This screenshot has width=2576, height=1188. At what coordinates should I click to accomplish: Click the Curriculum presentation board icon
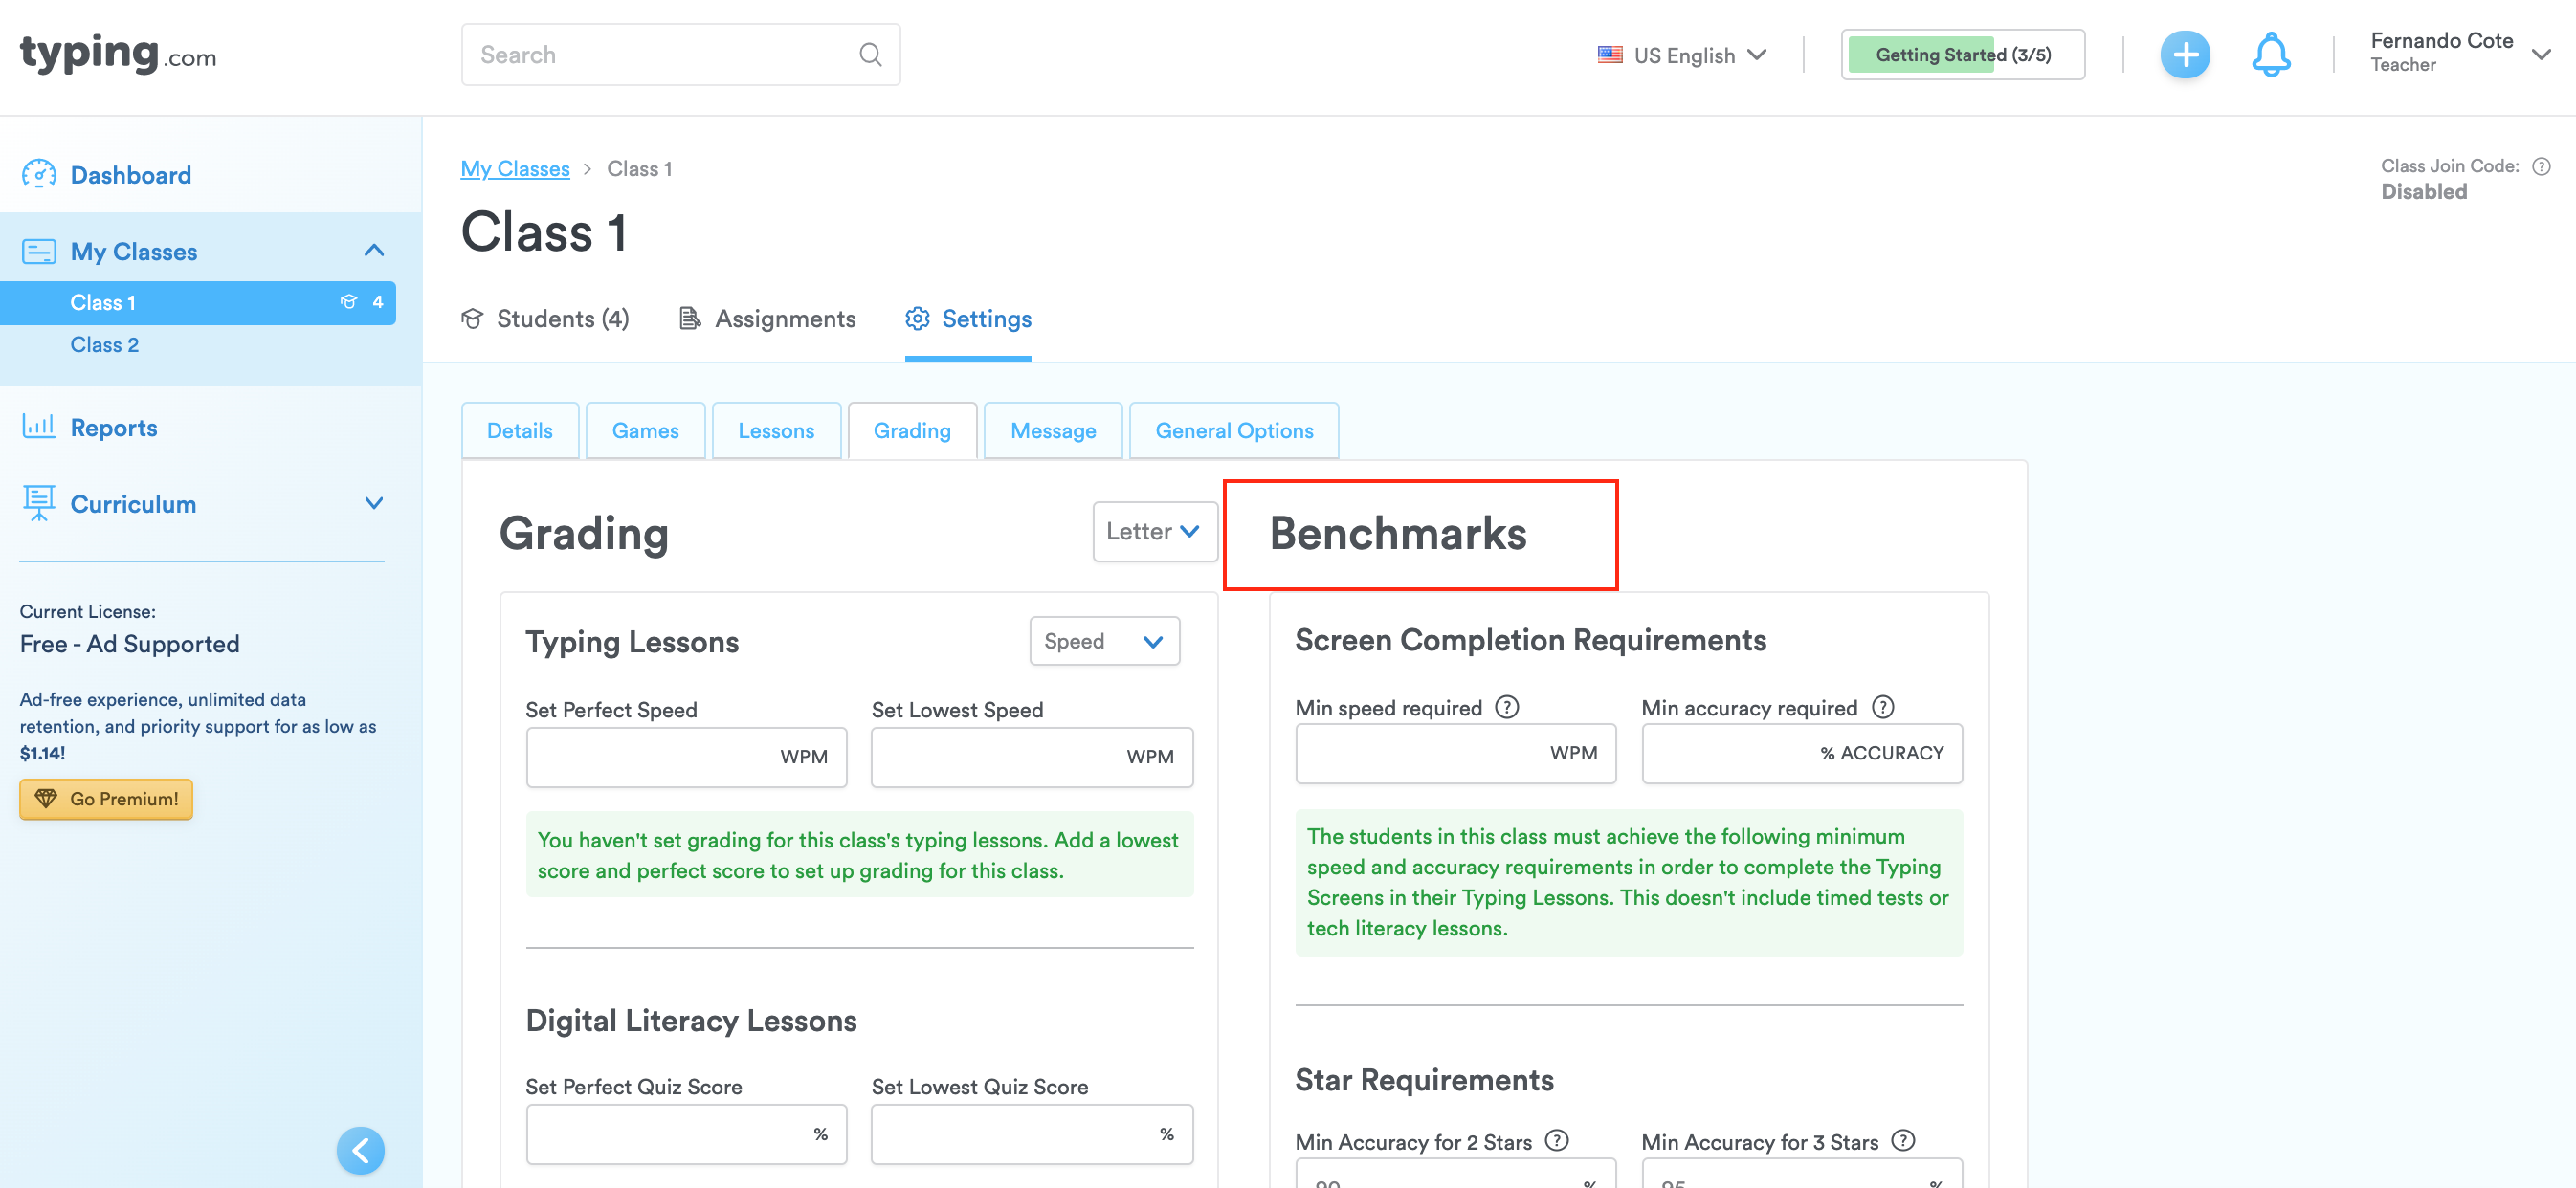(38, 503)
